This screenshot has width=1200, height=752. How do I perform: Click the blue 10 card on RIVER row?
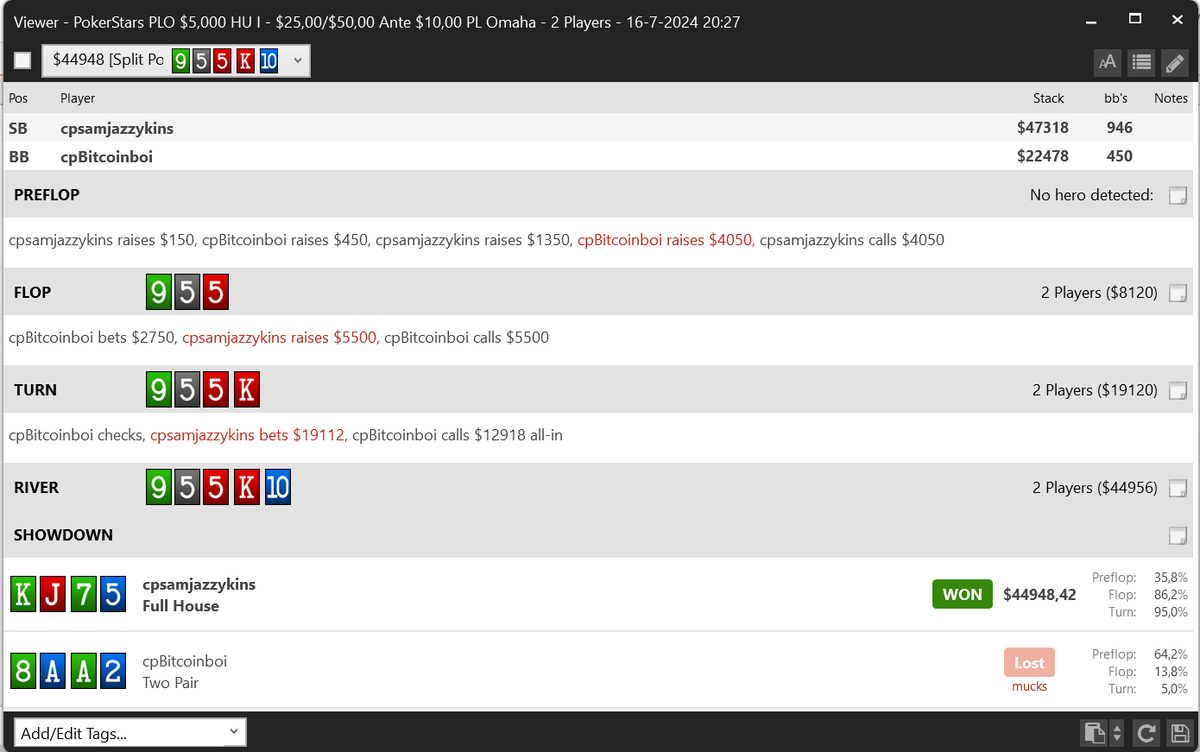pyautogui.click(x=277, y=488)
